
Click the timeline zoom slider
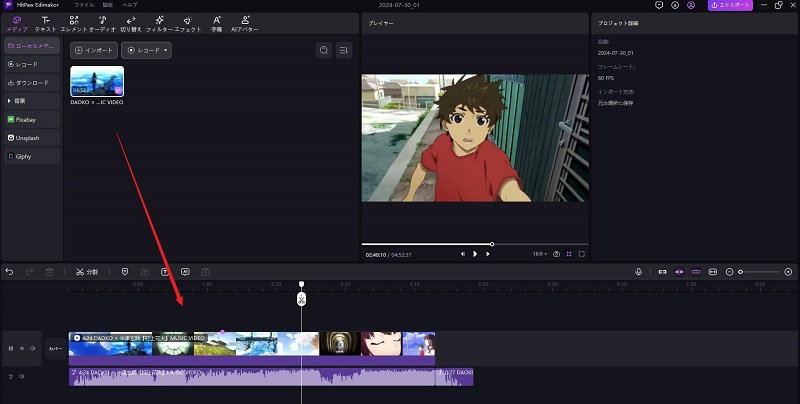coord(759,272)
